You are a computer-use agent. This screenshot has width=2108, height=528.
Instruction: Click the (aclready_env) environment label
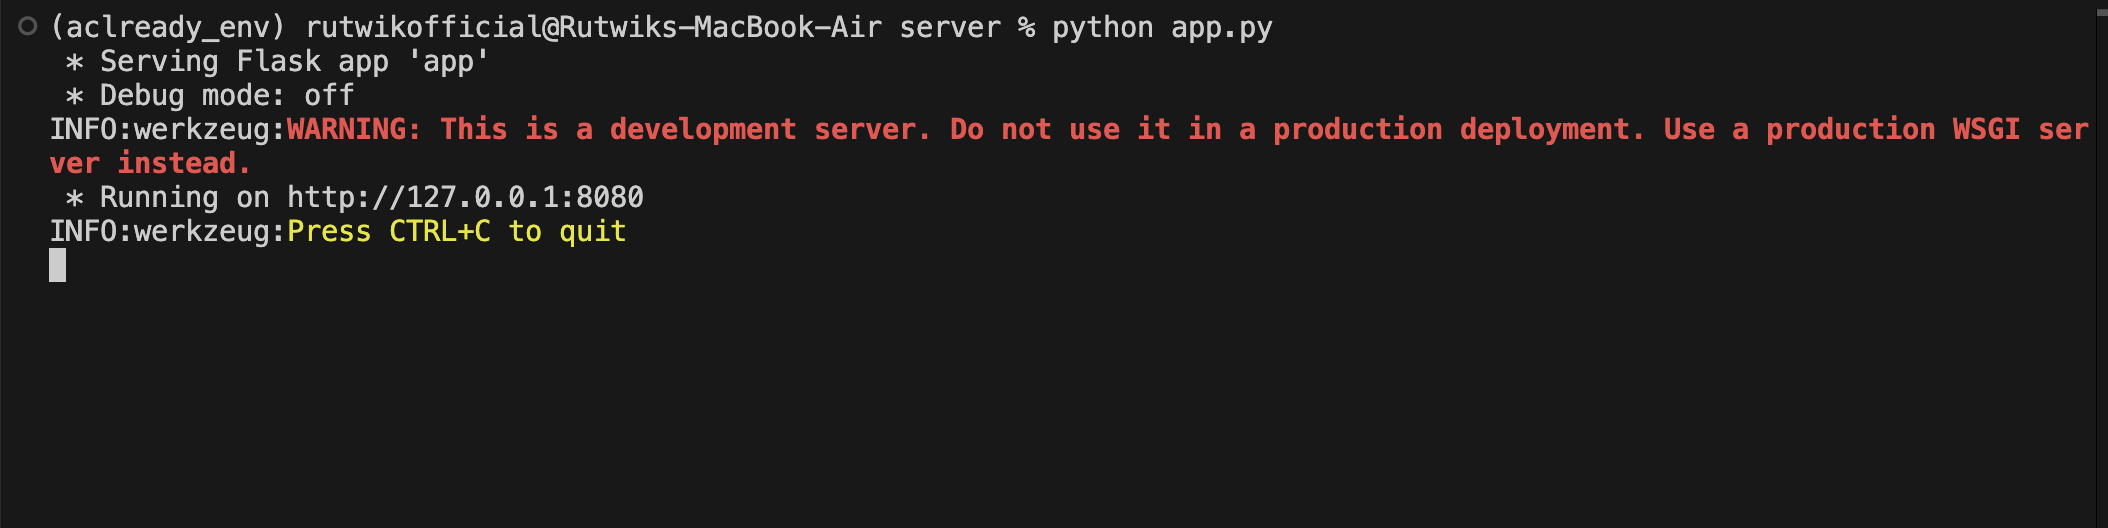(168, 28)
